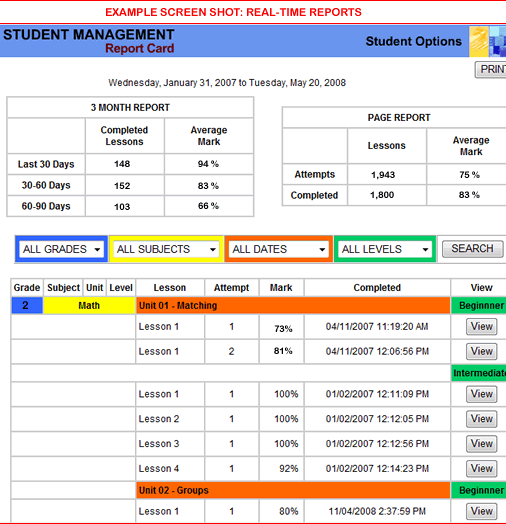The image size is (506, 524).
Task: Click the STUDENT MANAGEMENT title
Action: (89, 35)
